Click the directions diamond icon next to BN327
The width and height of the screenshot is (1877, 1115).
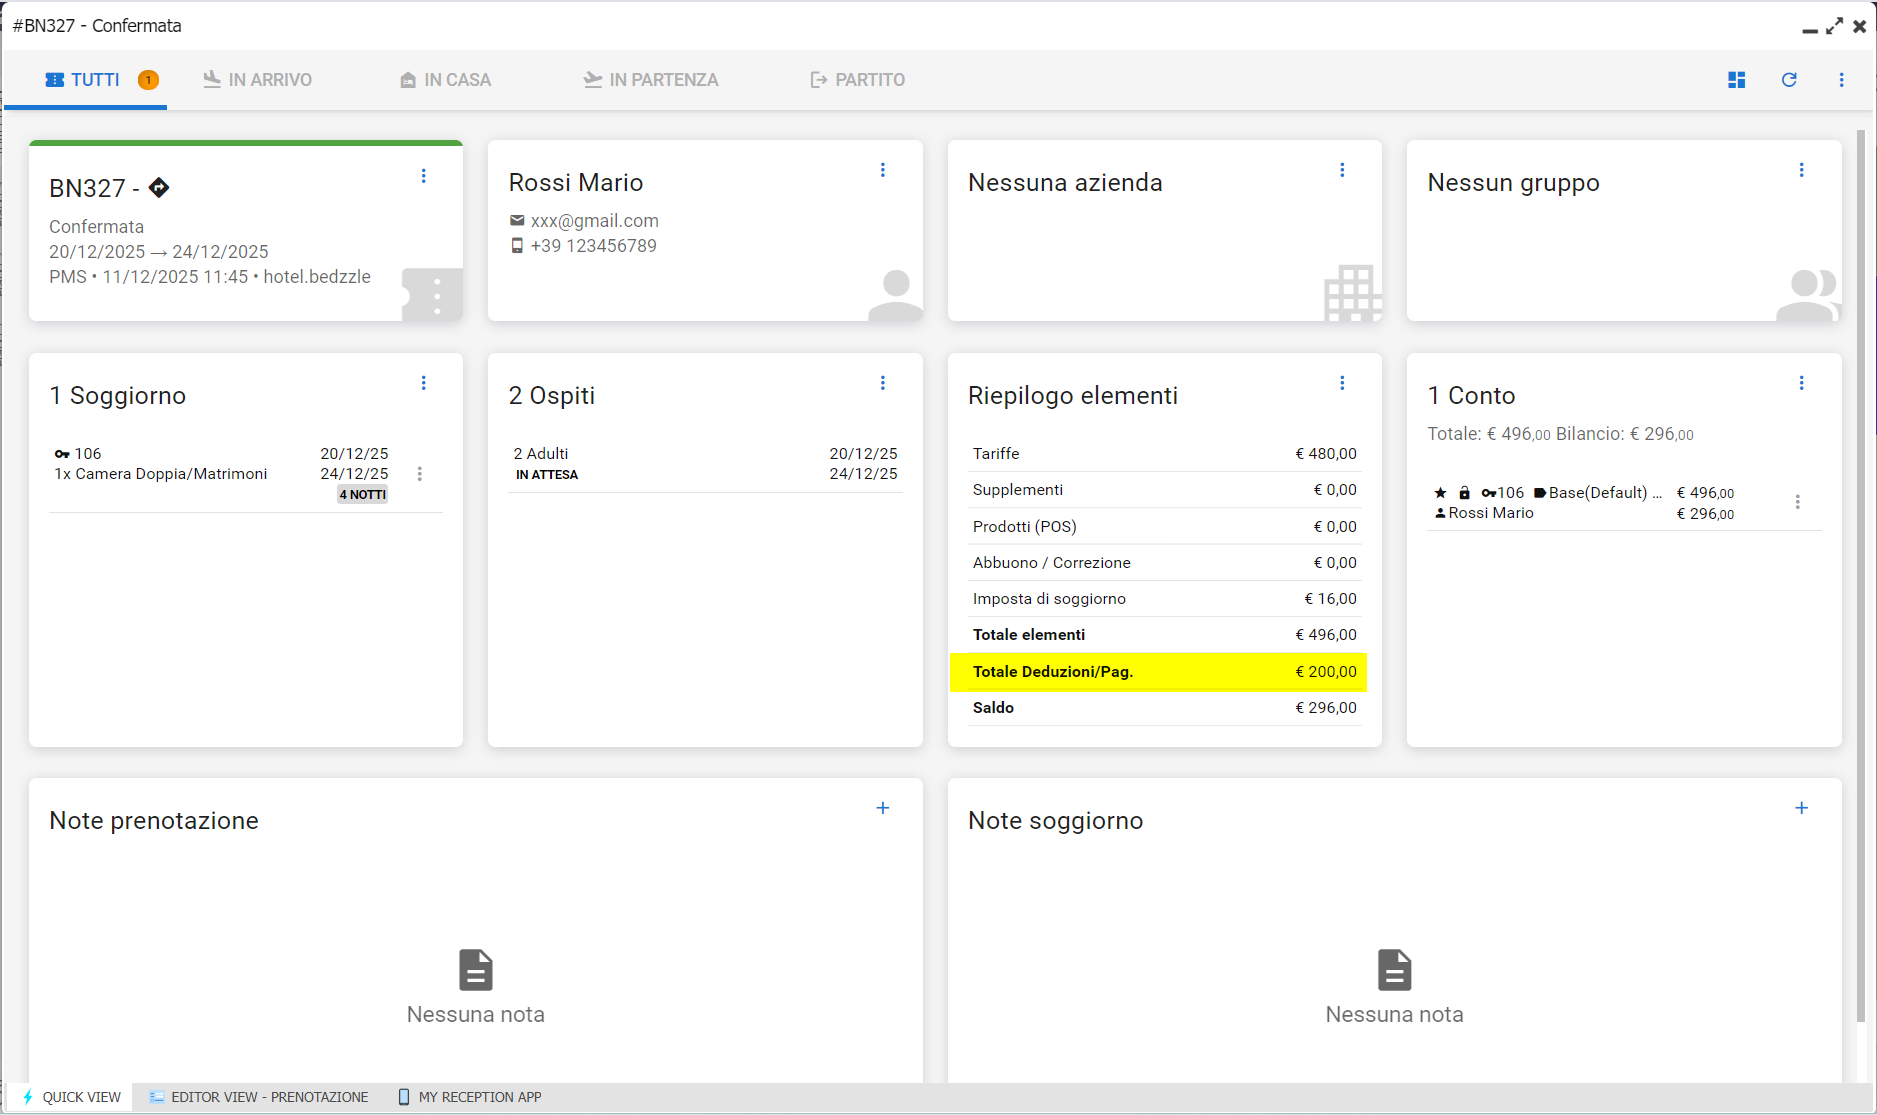tap(159, 187)
